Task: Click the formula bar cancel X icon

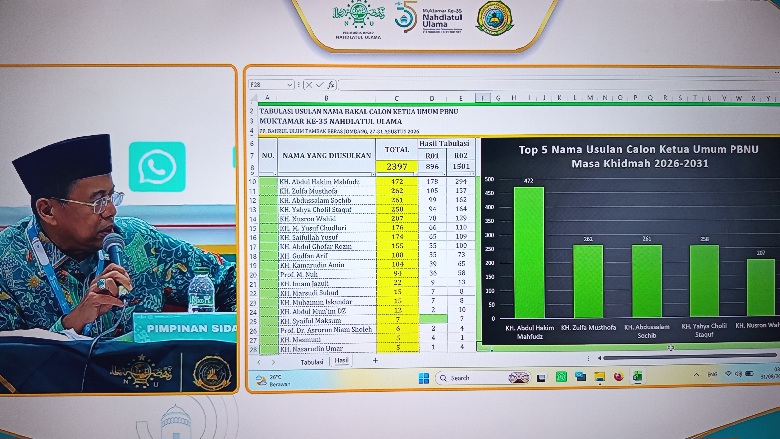Action: point(308,85)
